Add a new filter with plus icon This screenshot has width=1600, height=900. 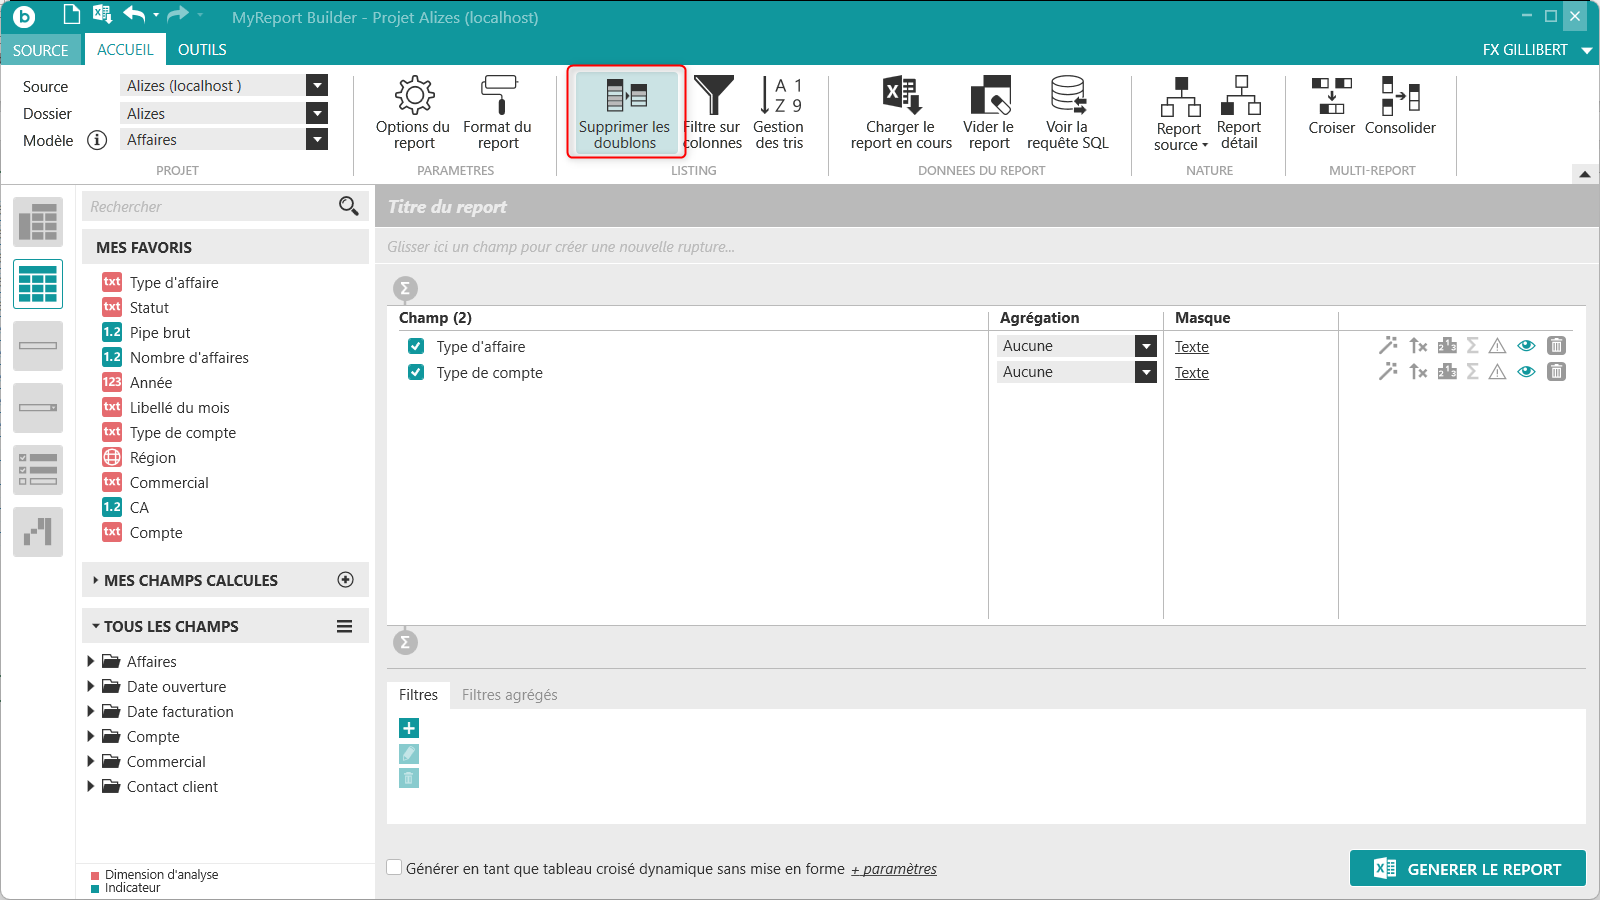point(409,728)
